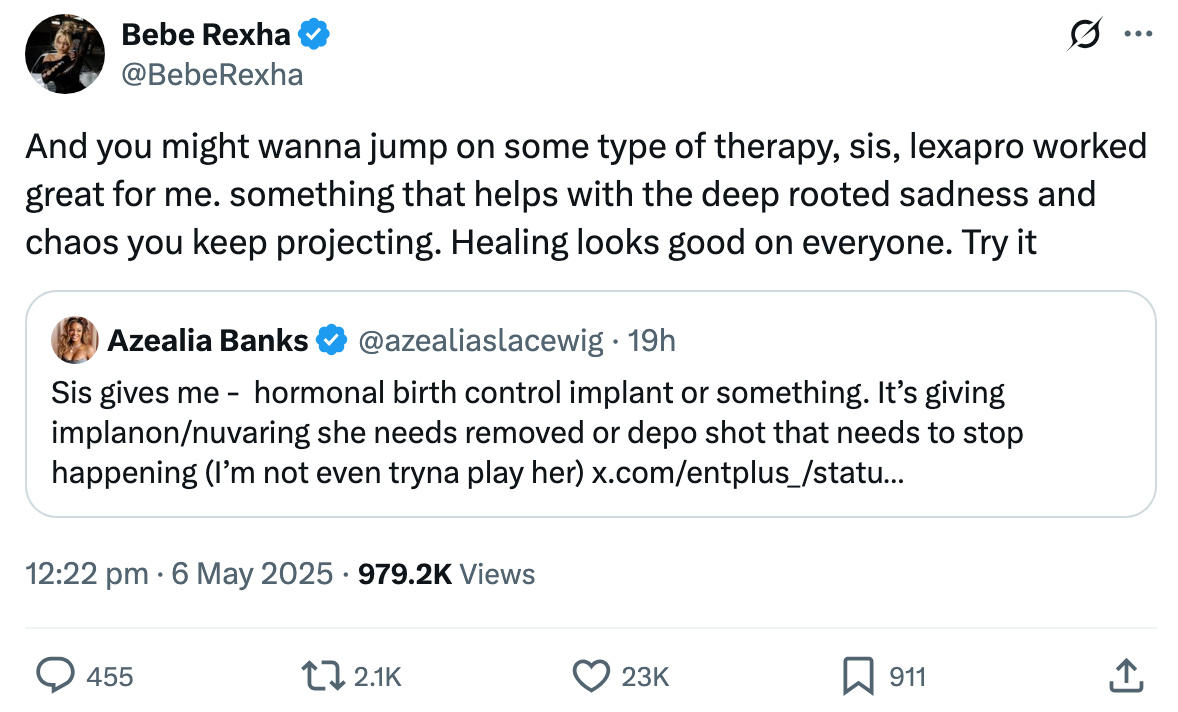
Task: Select Bebe Rexha's verified badge
Action: pos(314,33)
